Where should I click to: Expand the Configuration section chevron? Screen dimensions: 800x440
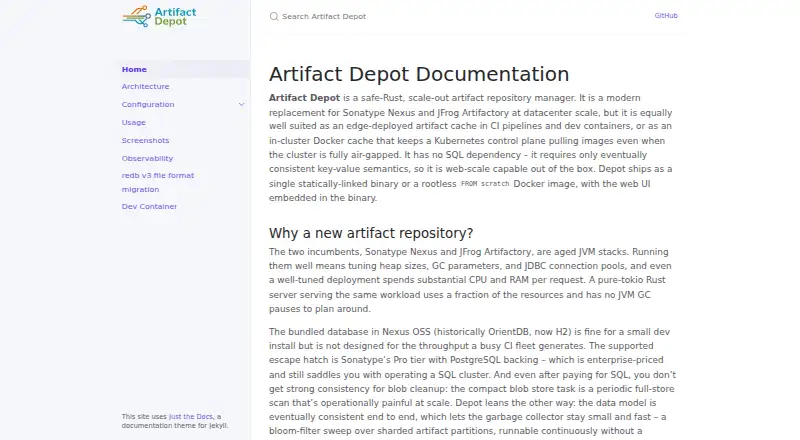point(241,105)
